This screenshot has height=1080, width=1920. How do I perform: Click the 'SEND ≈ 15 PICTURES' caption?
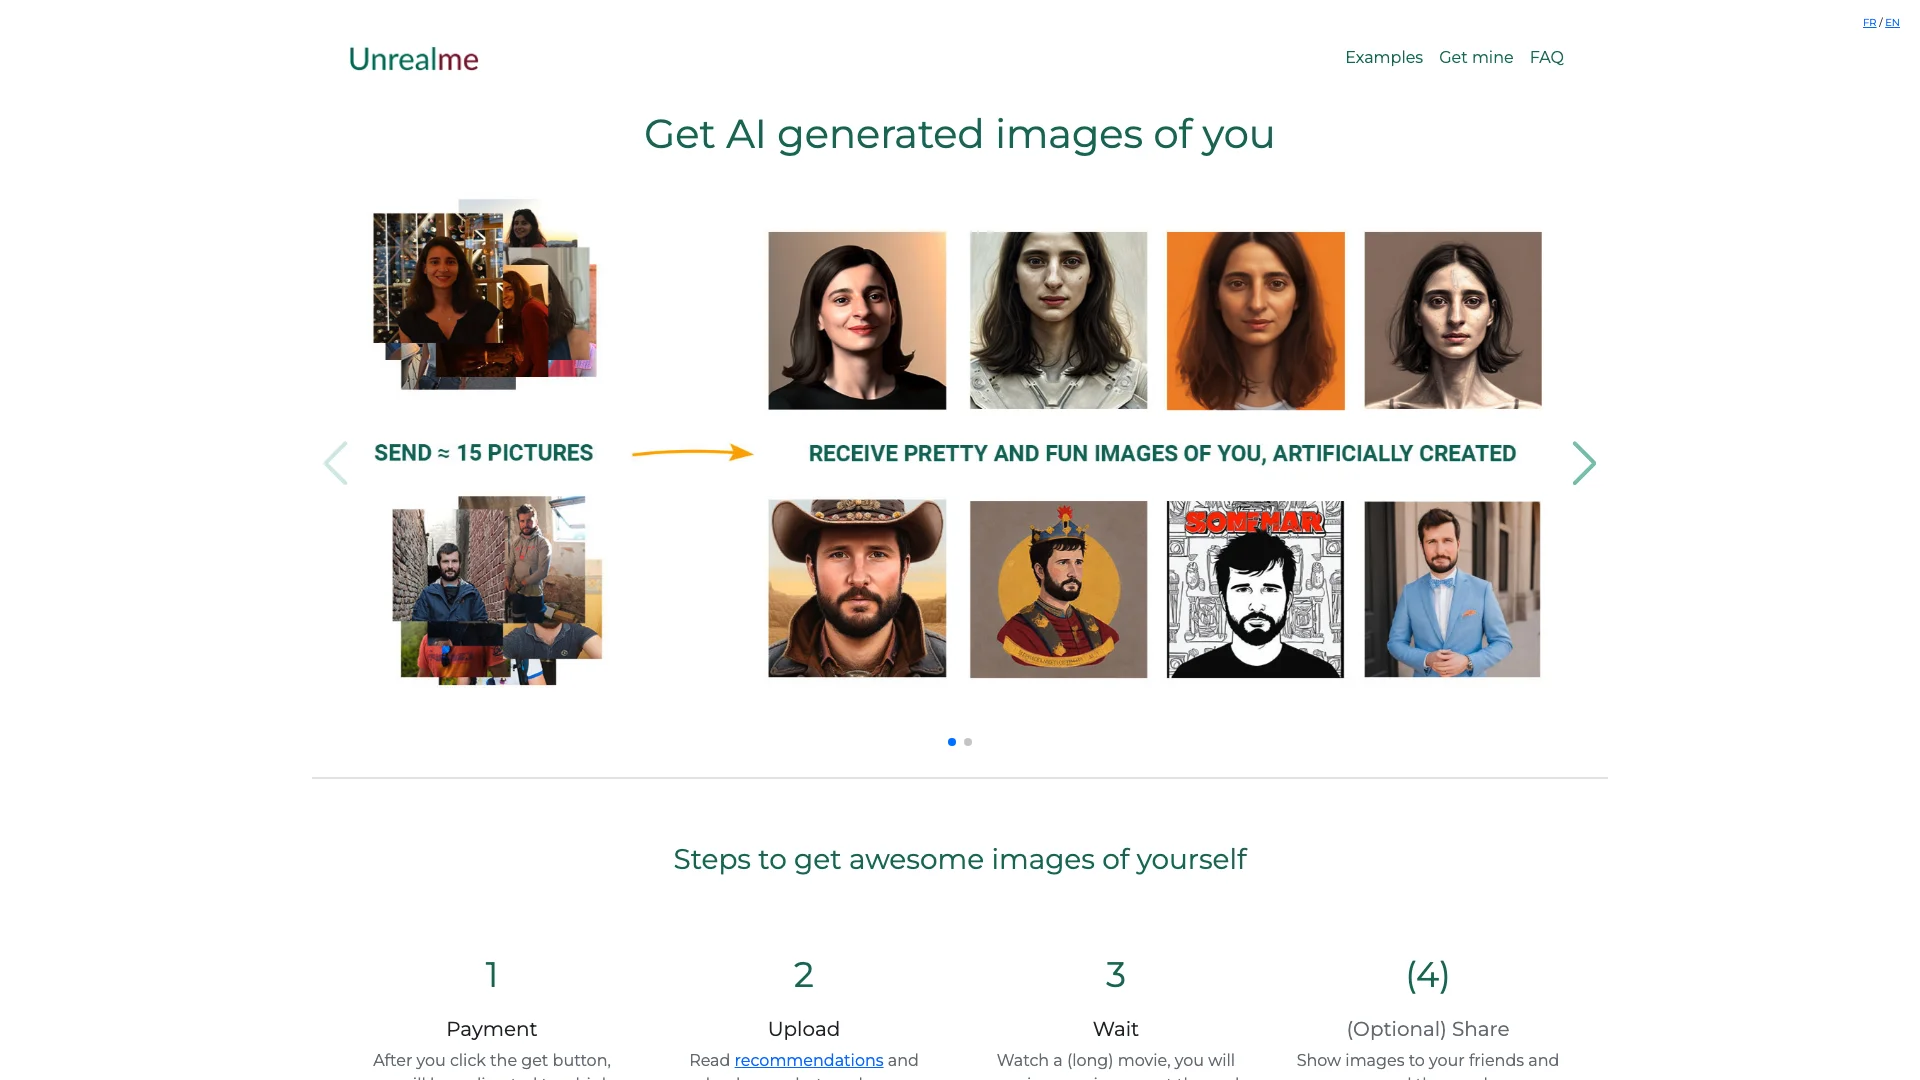[484, 453]
